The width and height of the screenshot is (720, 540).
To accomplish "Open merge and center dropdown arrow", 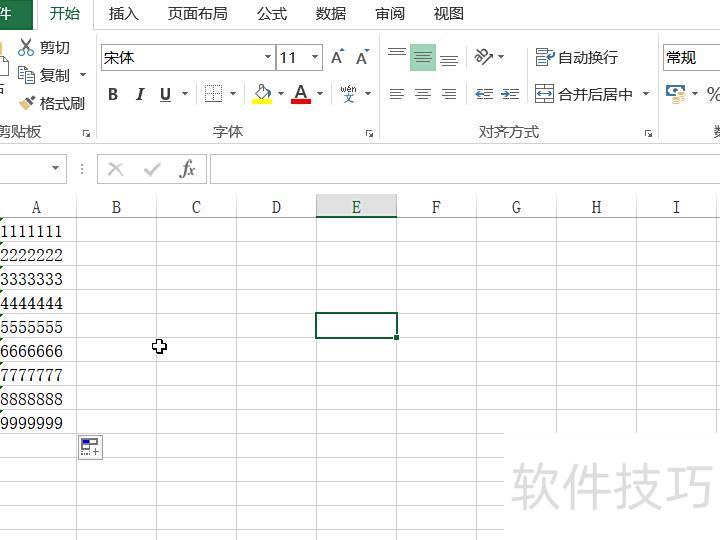I will (646, 94).
